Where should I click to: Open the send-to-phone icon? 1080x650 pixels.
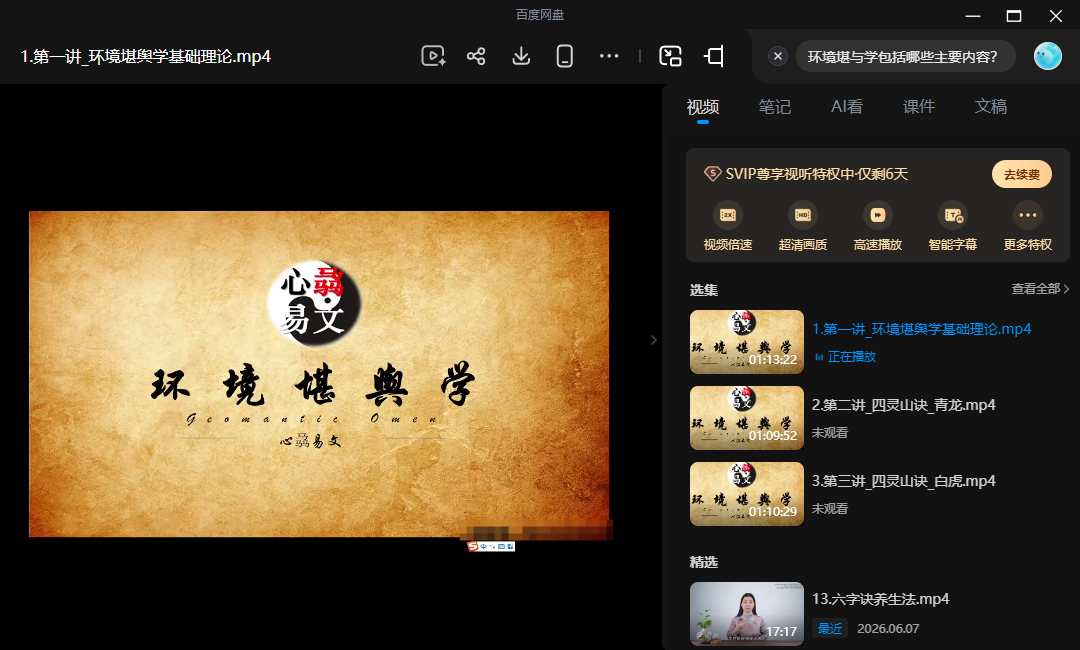click(565, 56)
